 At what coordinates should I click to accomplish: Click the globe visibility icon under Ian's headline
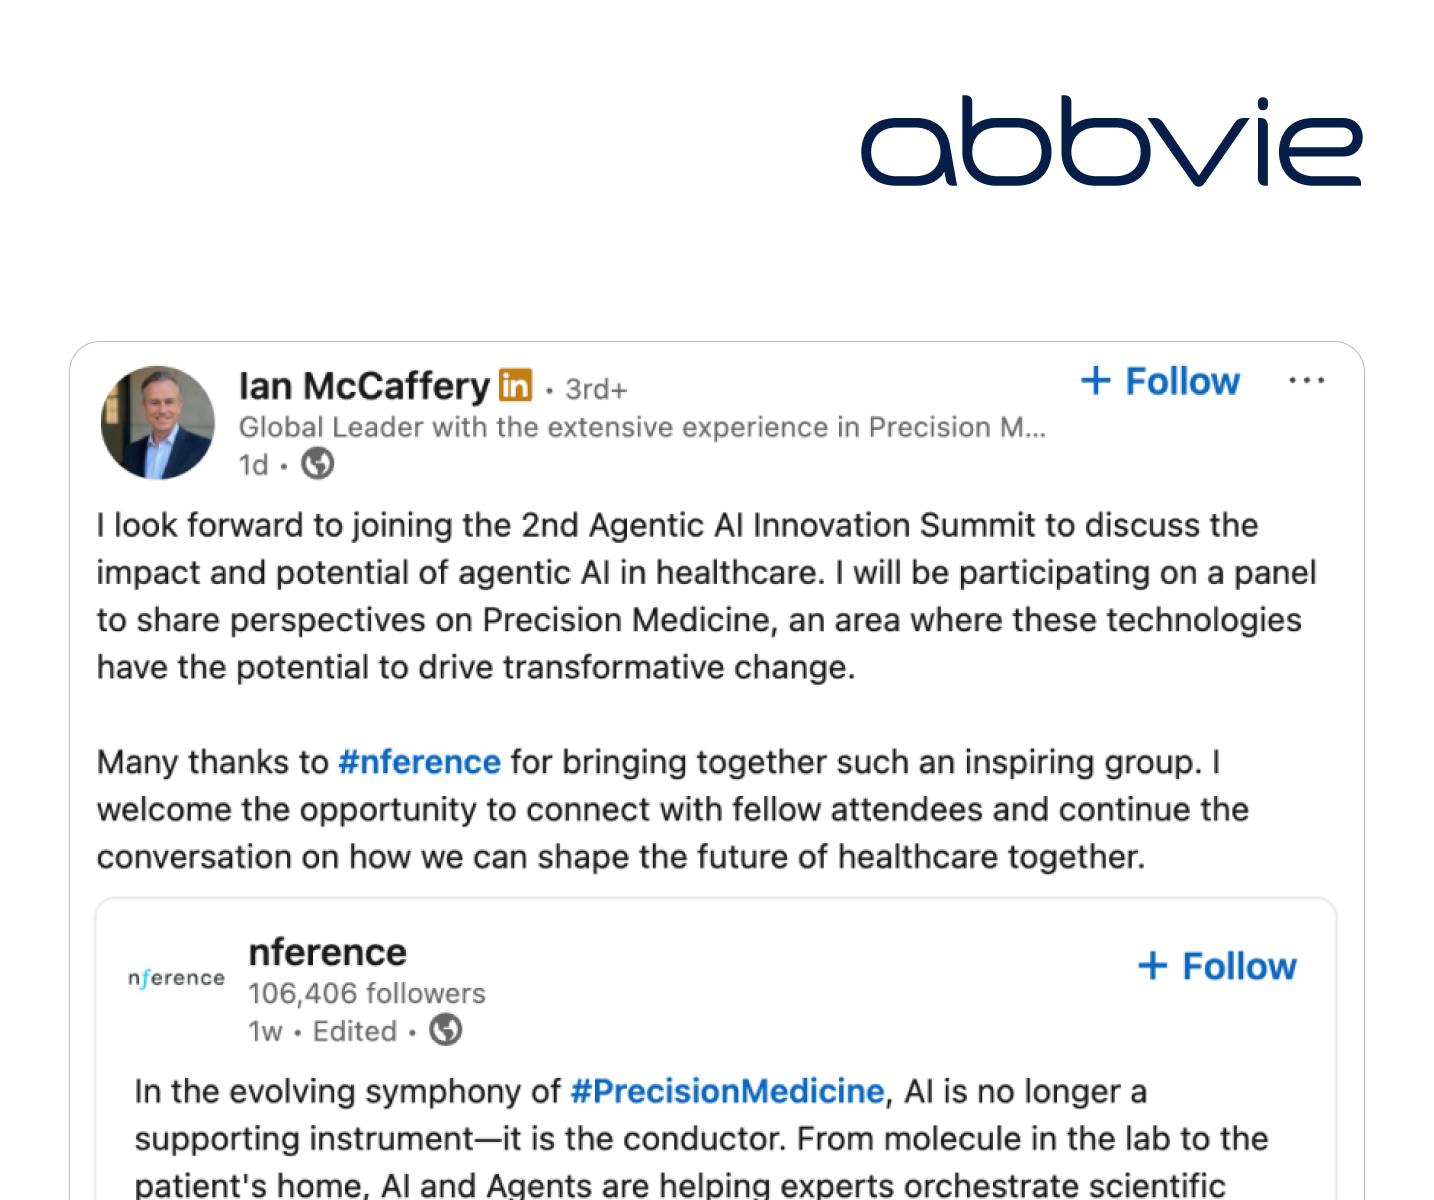(318, 464)
